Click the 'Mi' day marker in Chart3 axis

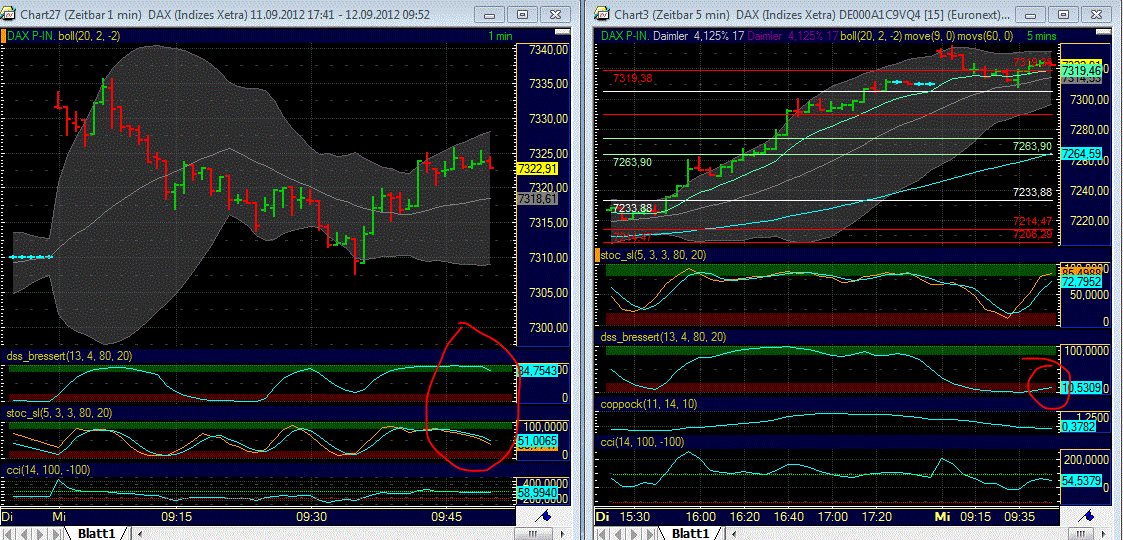943,516
